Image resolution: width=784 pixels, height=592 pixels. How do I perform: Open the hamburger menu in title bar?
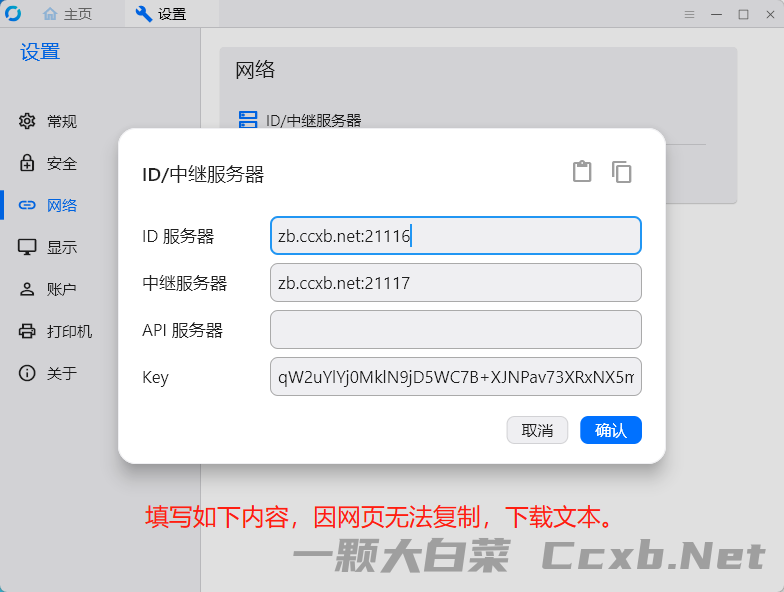click(690, 14)
